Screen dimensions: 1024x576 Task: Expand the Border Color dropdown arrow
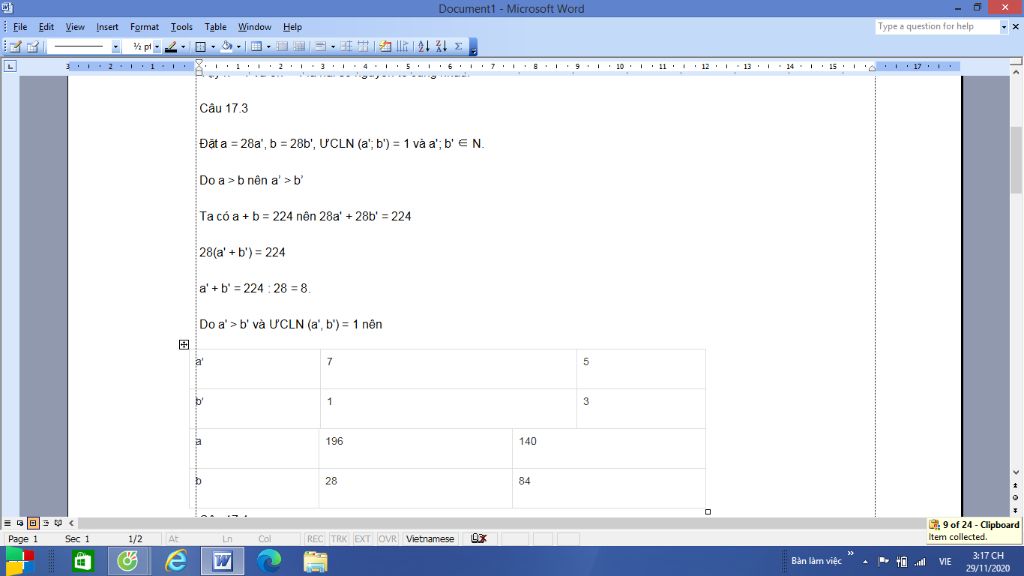coord(183,46)
